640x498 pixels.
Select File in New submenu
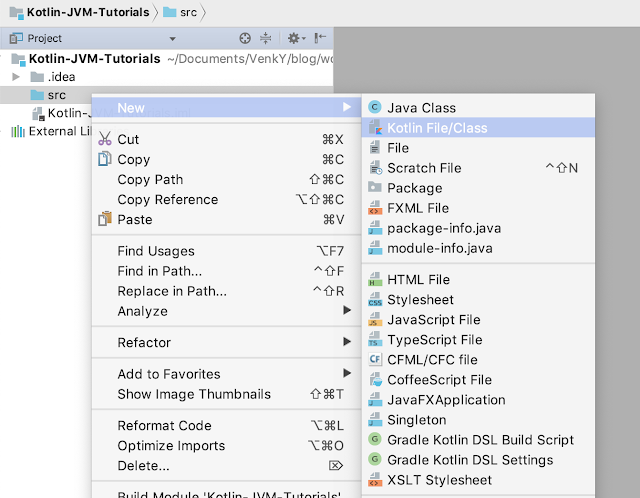click(478, 147)
